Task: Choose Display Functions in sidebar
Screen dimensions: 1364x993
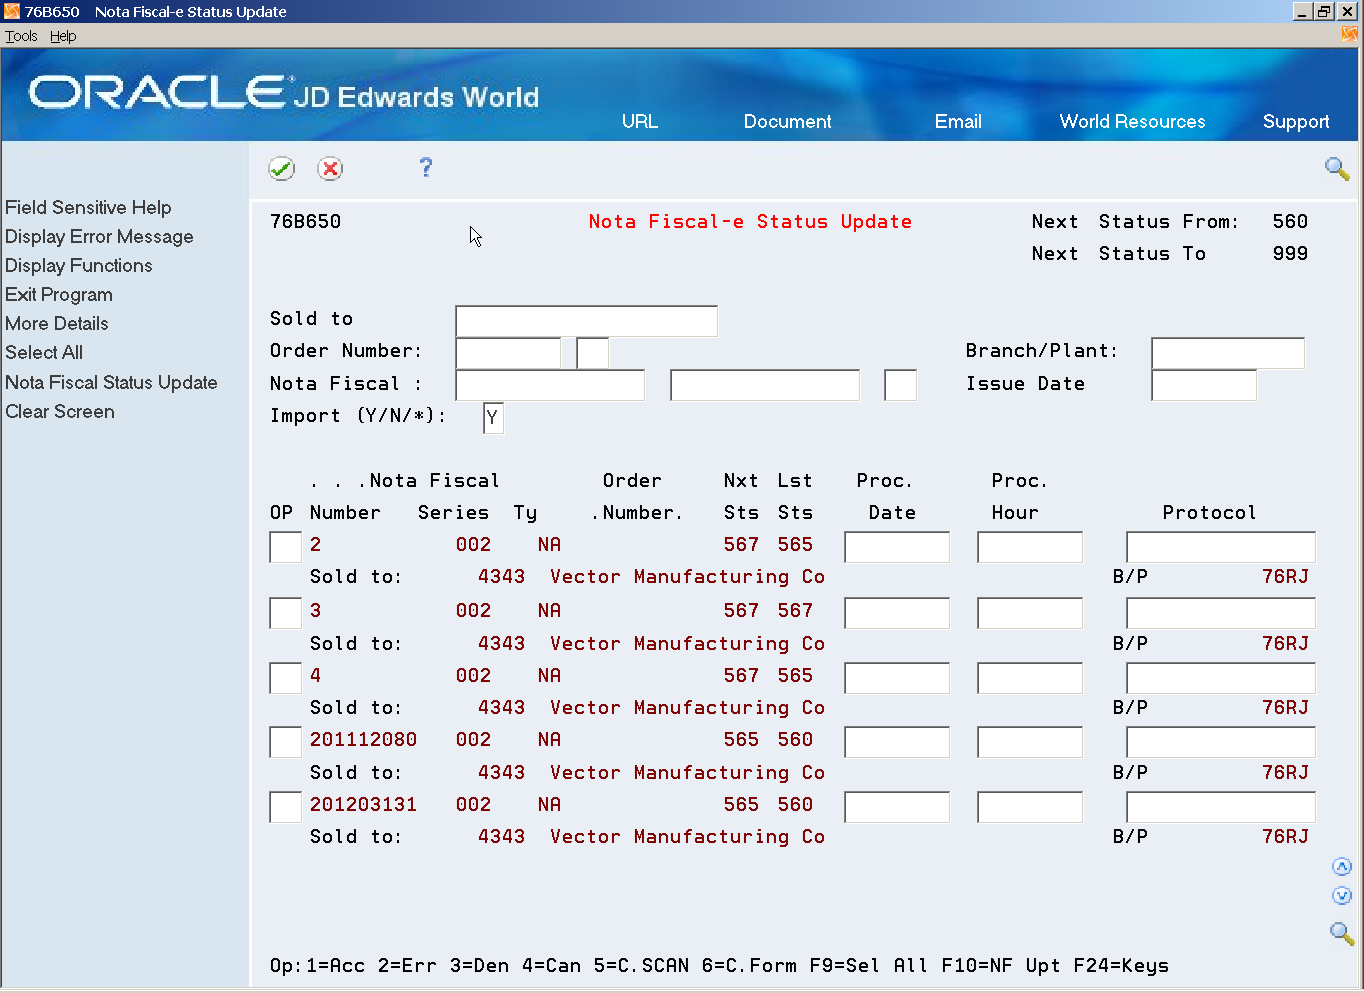Action: (79, 265)
